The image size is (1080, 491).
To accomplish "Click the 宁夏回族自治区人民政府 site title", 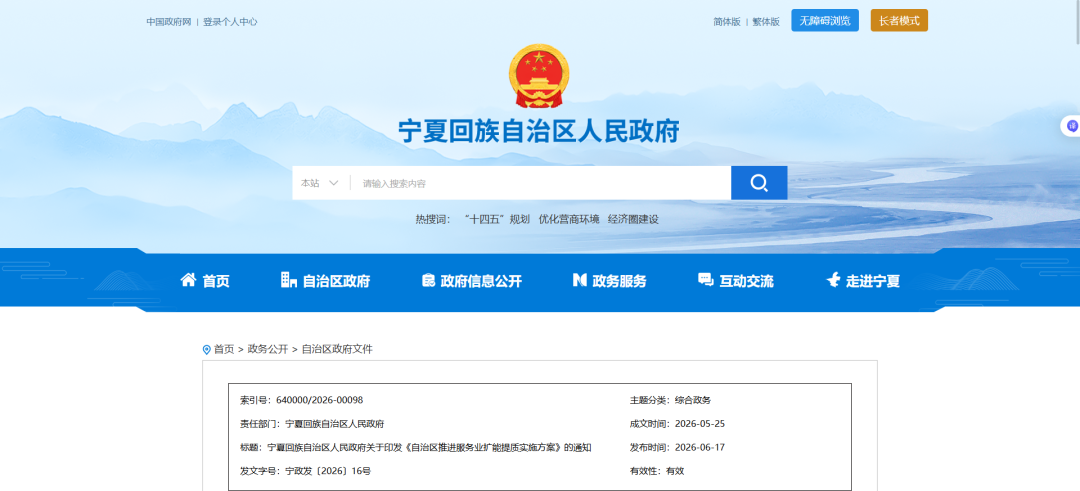I will pos(539,131).
